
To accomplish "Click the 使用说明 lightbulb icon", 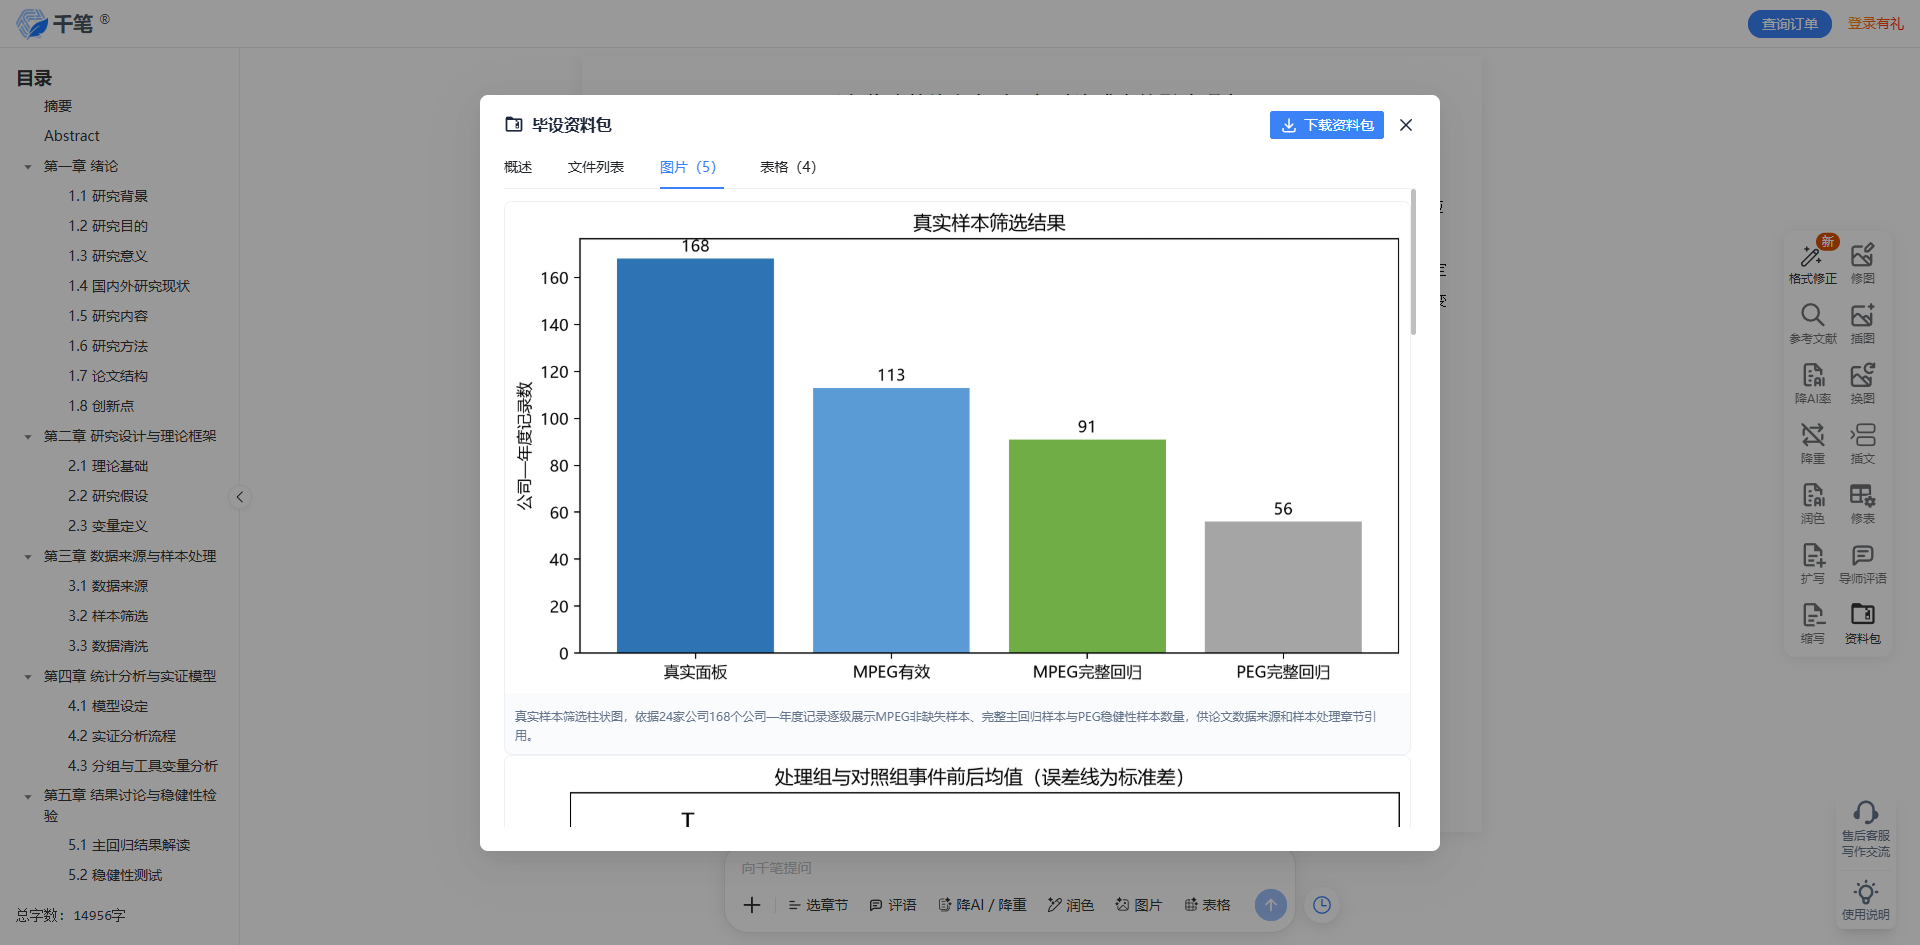I will tap(1865, 892).
